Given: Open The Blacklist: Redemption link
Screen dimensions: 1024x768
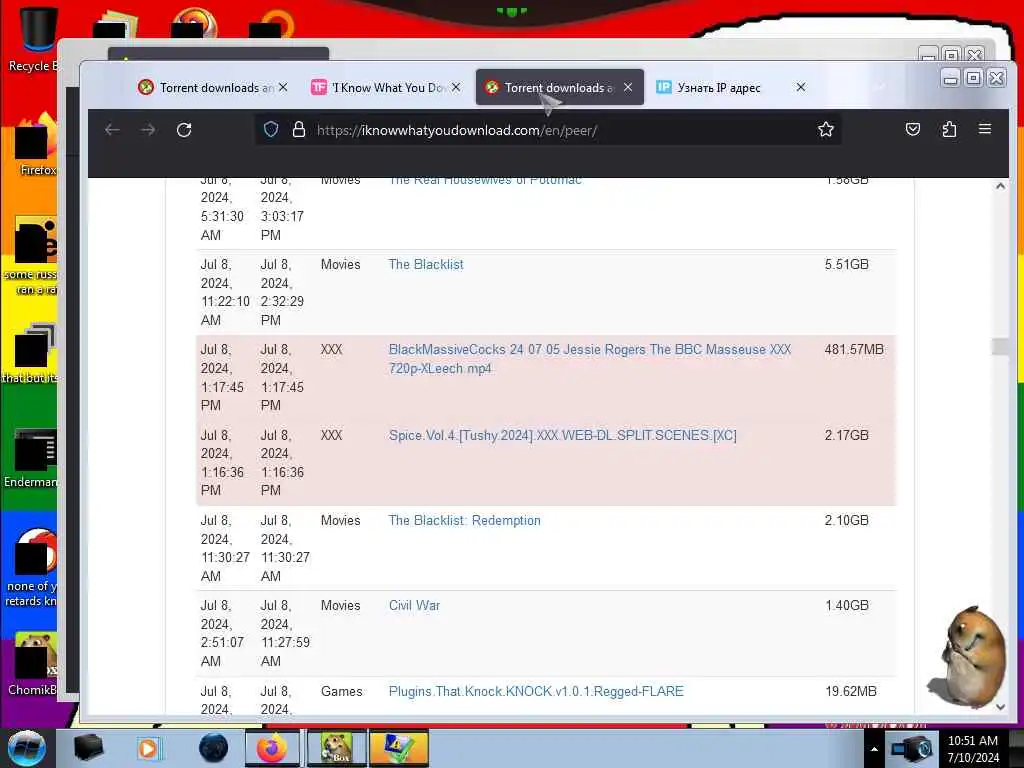Looking at the screenshot, I should click(464, 520).
